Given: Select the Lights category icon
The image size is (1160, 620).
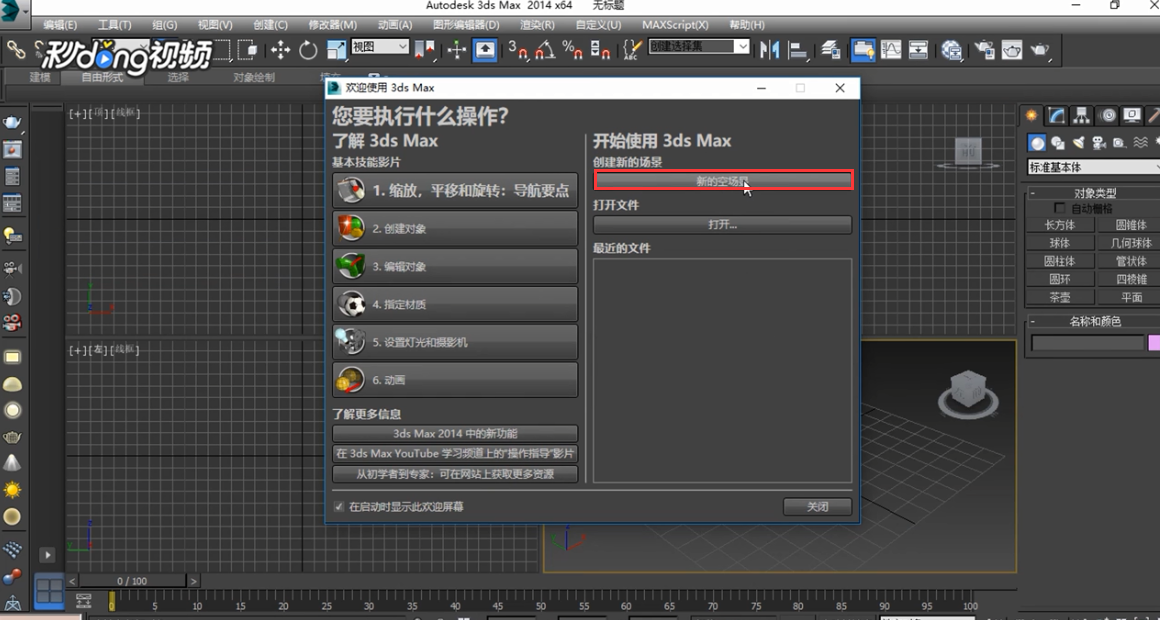Looking at the screenshot, I should point(1079,143).
